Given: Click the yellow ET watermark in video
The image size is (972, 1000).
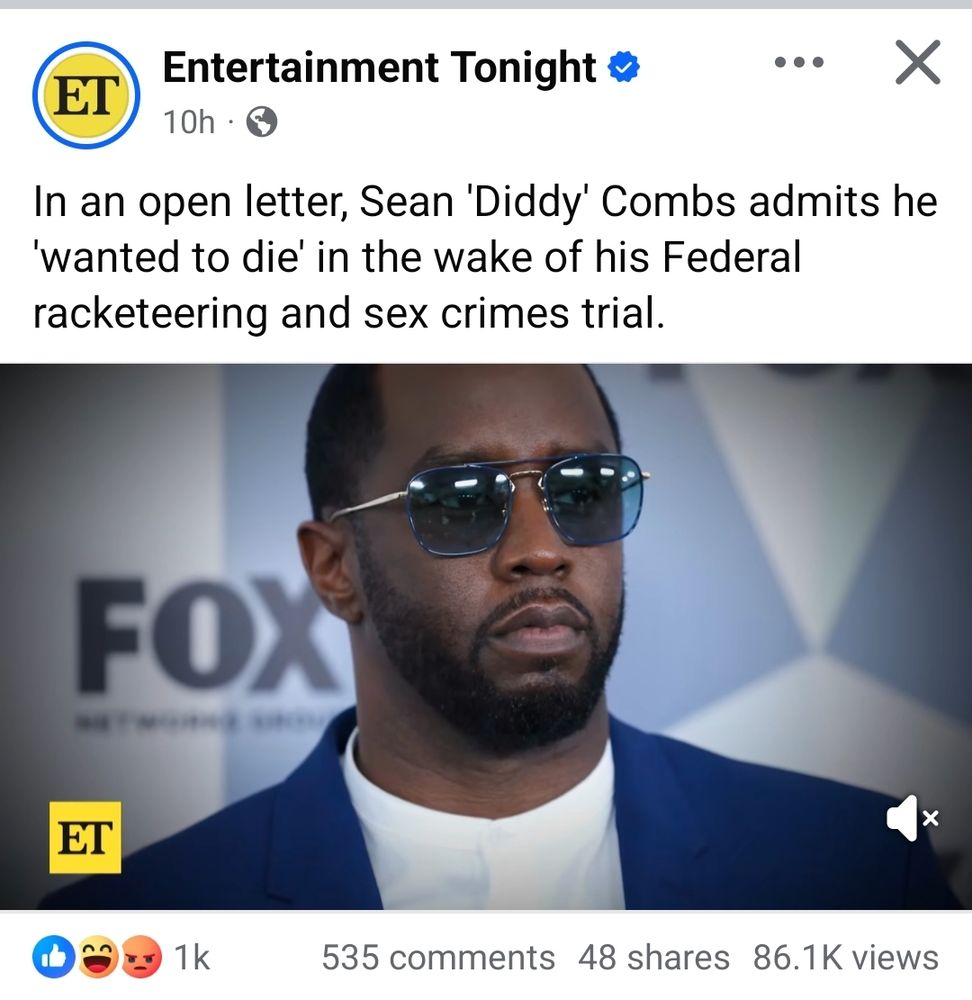Looking at the screenshot, I should click(x=85, y=837).
